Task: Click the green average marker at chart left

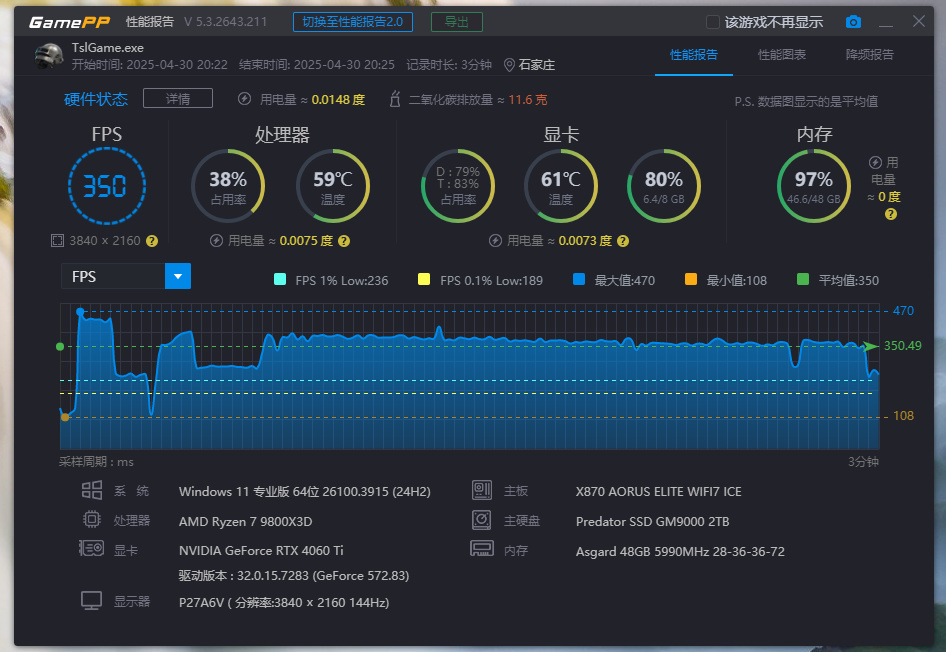Action: point(60,346)
